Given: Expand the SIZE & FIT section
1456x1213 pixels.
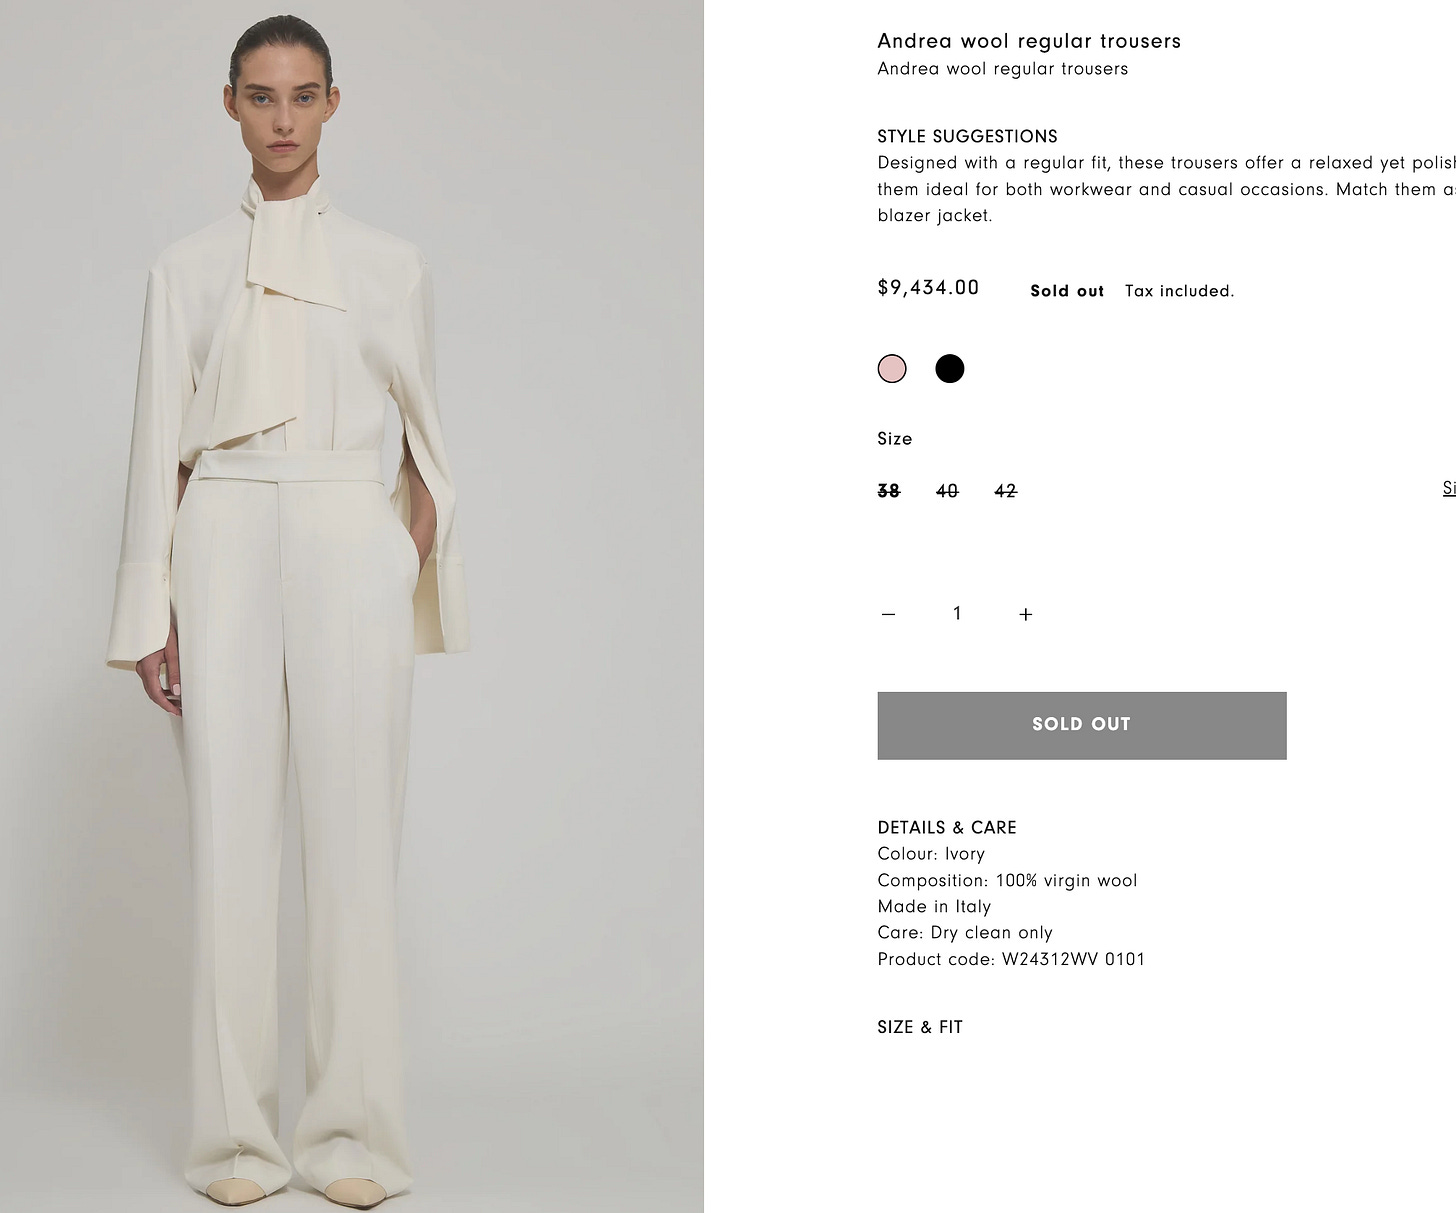Looking at the screenshot, I should [x=920, y=1027].
